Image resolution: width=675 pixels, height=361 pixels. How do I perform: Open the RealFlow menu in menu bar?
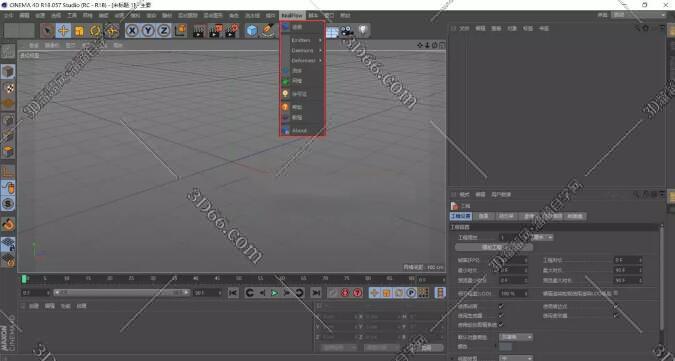[292, 15]
